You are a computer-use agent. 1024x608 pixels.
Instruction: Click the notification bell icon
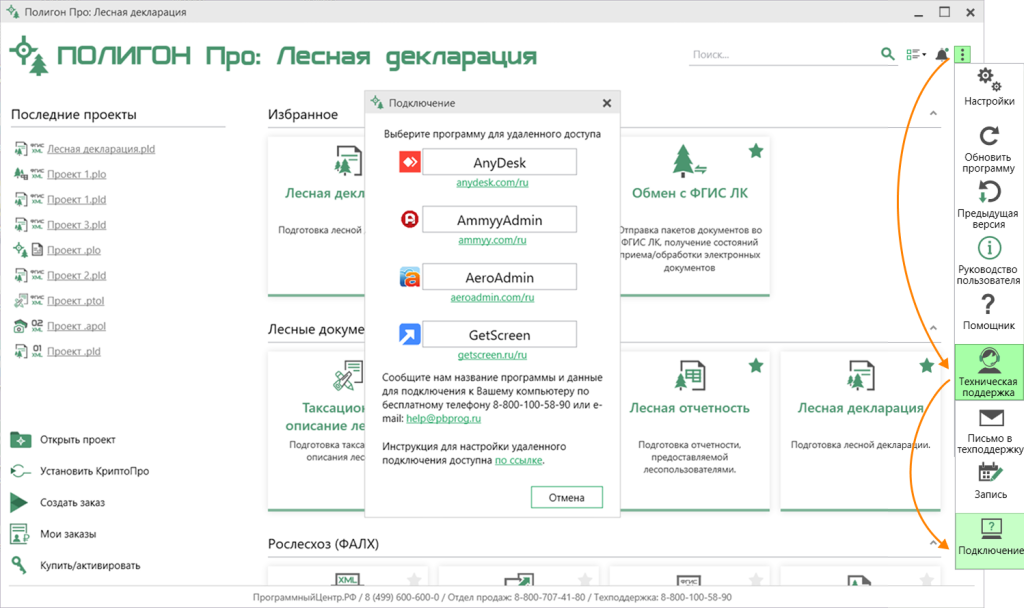[941, 54]
